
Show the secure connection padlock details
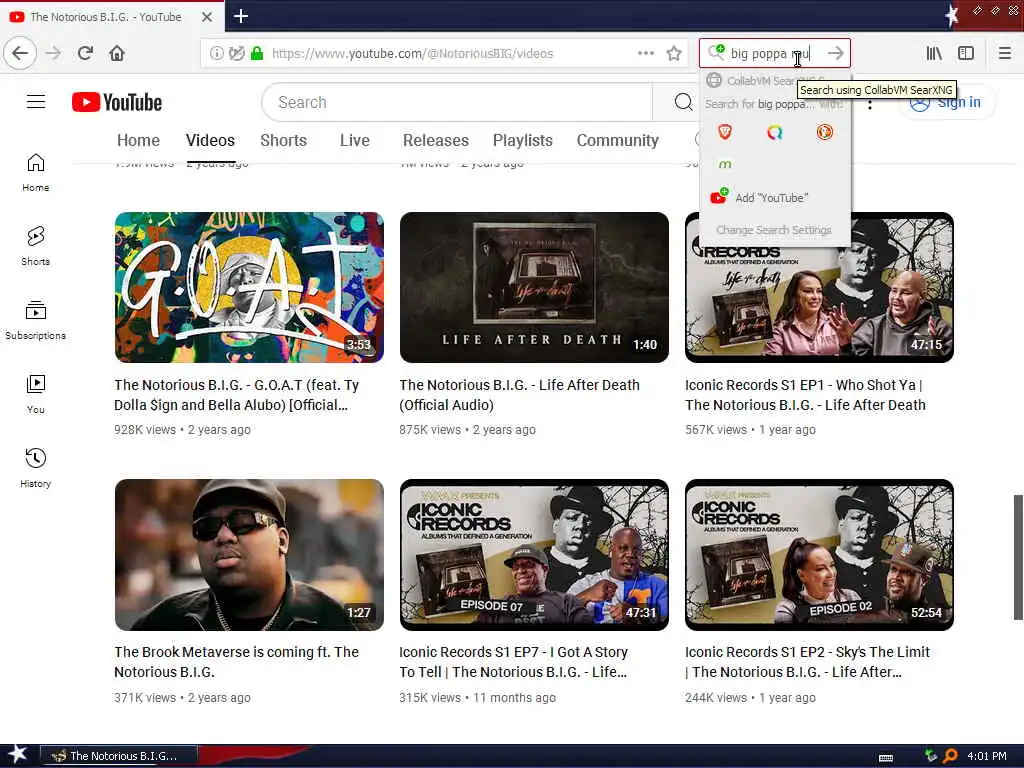click(x=257, y=54)
